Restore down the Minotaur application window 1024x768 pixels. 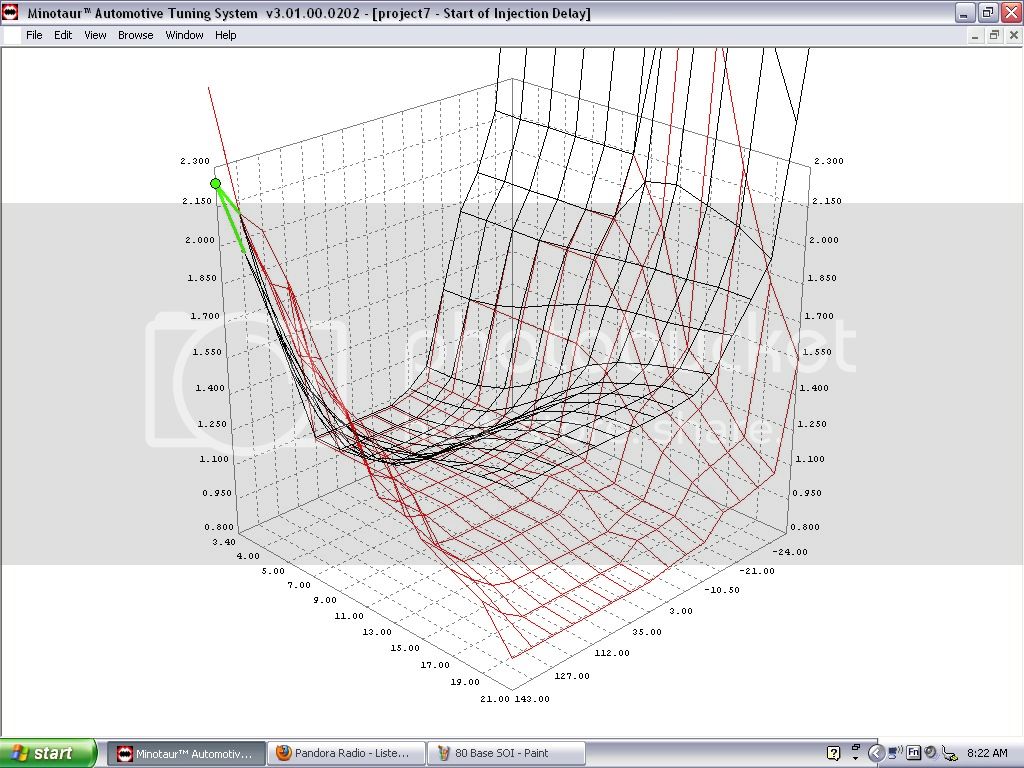987,12
